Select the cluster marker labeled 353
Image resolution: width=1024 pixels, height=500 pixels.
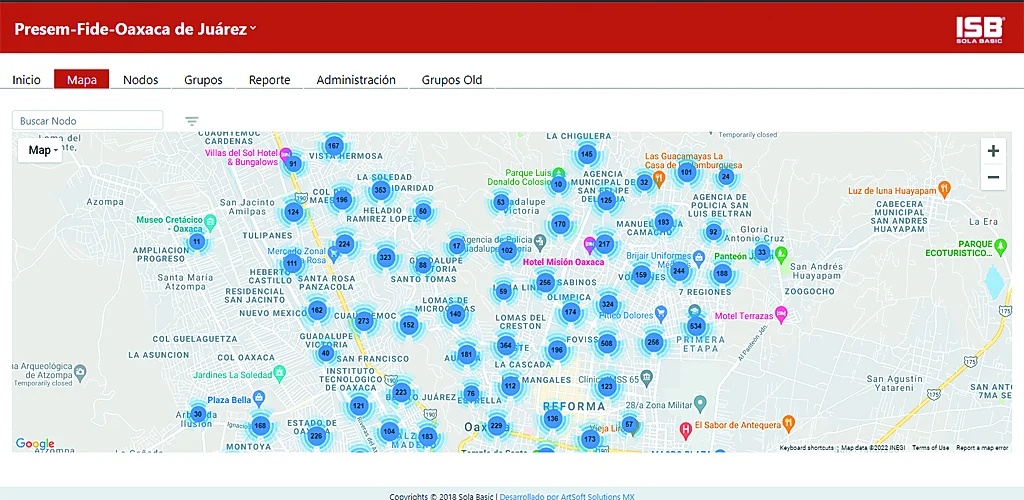click(380, 190)
